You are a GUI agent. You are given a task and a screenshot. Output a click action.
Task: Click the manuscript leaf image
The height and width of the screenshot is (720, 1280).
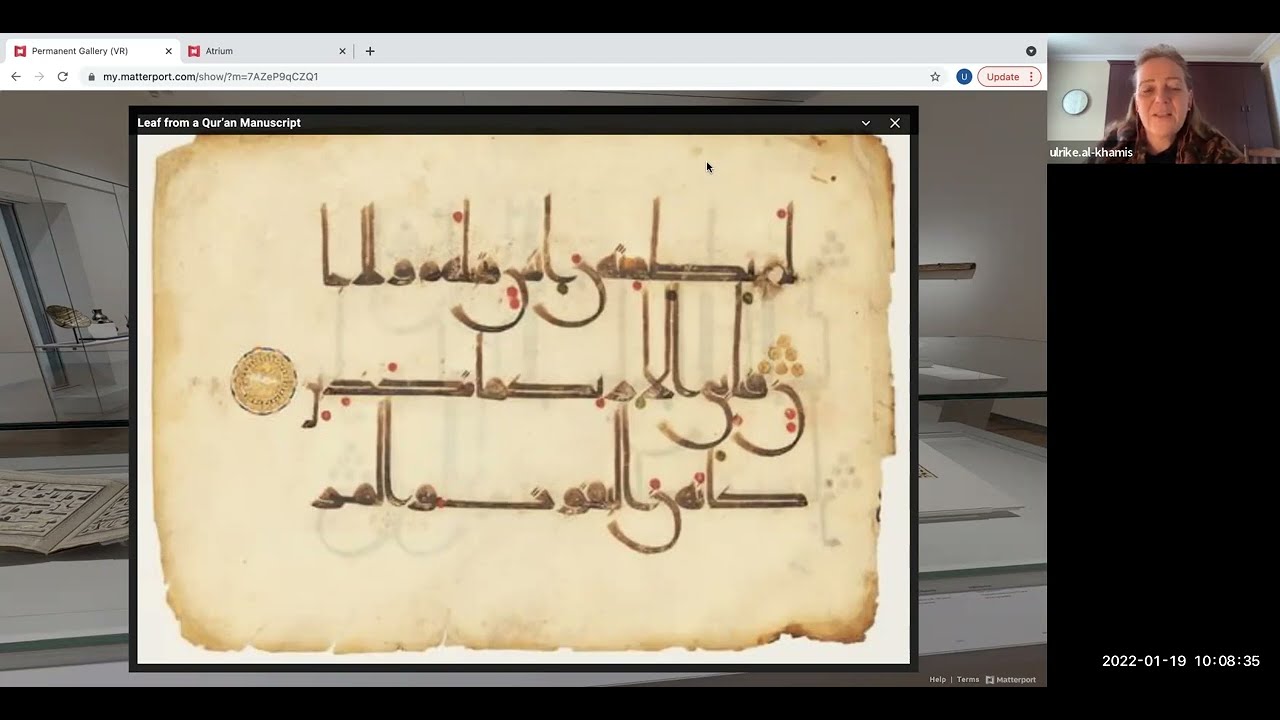[x=523, y=399]
